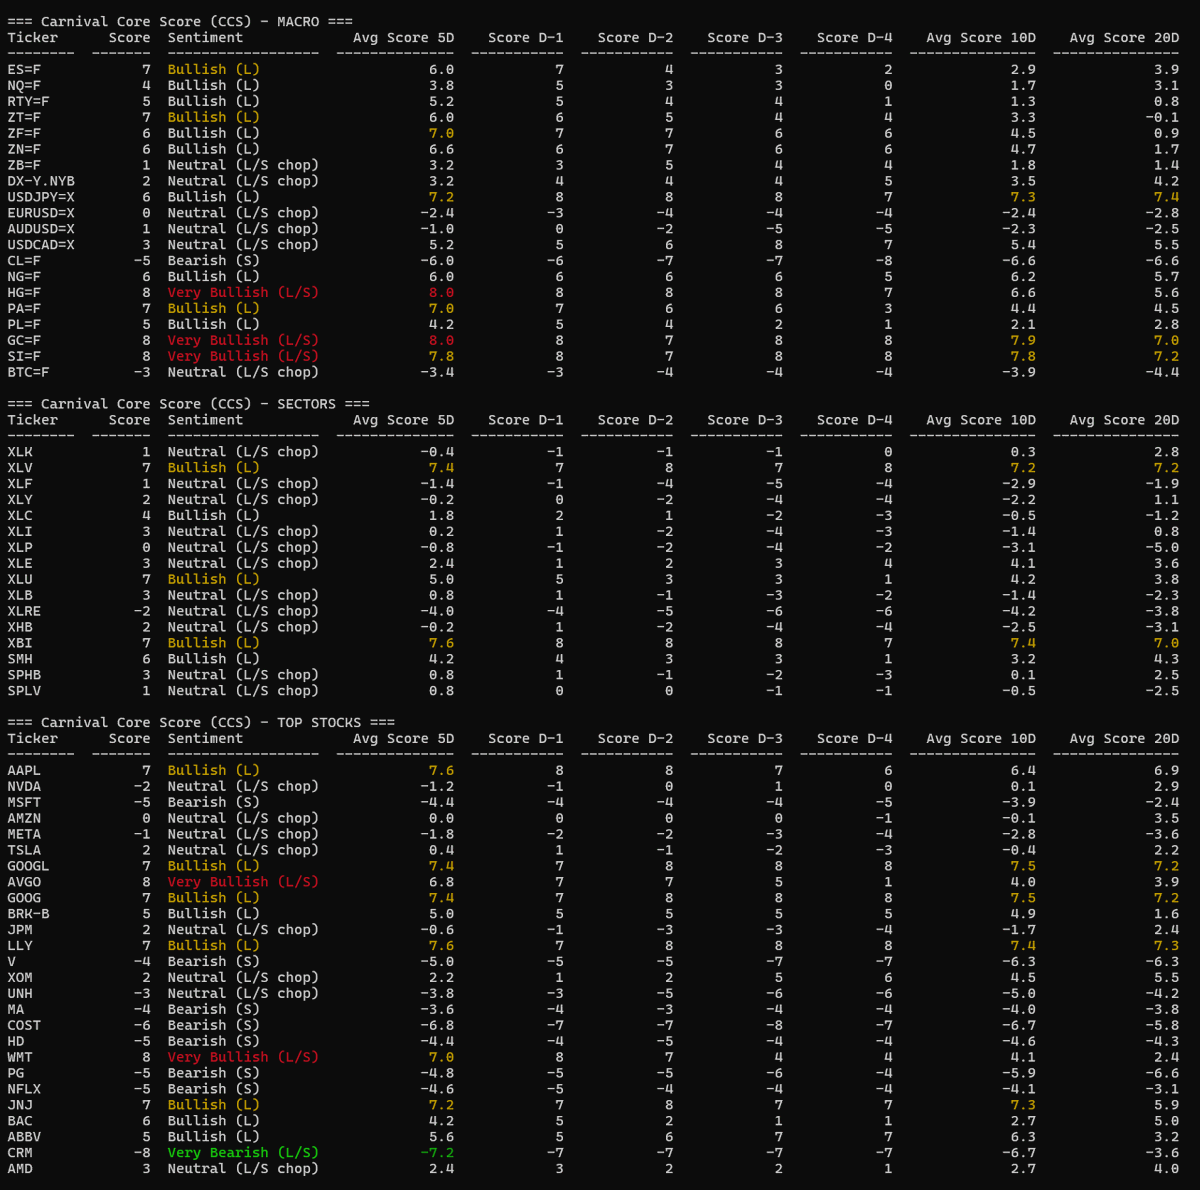Click the TSLA ticker
Image resolution: width=1200 pixels, height=1190 pixels.
(x=24, y=850)
